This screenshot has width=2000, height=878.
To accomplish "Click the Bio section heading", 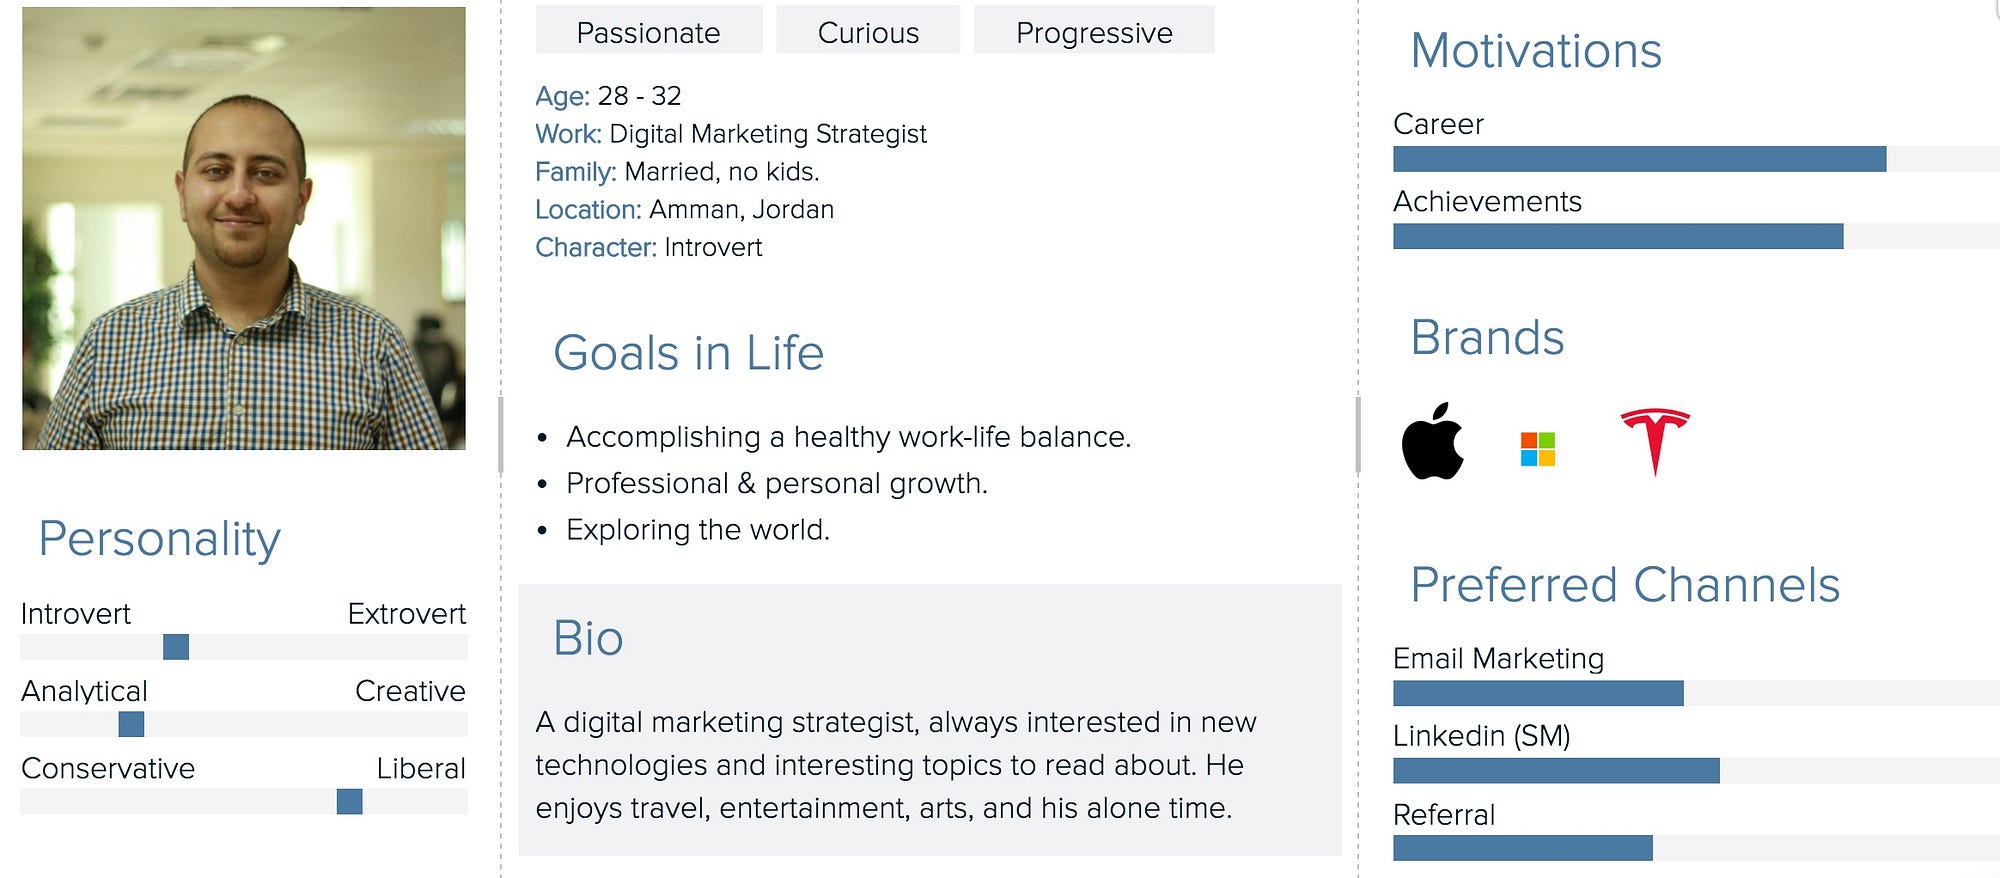I will pyautogui.click(x=588, y=638).
